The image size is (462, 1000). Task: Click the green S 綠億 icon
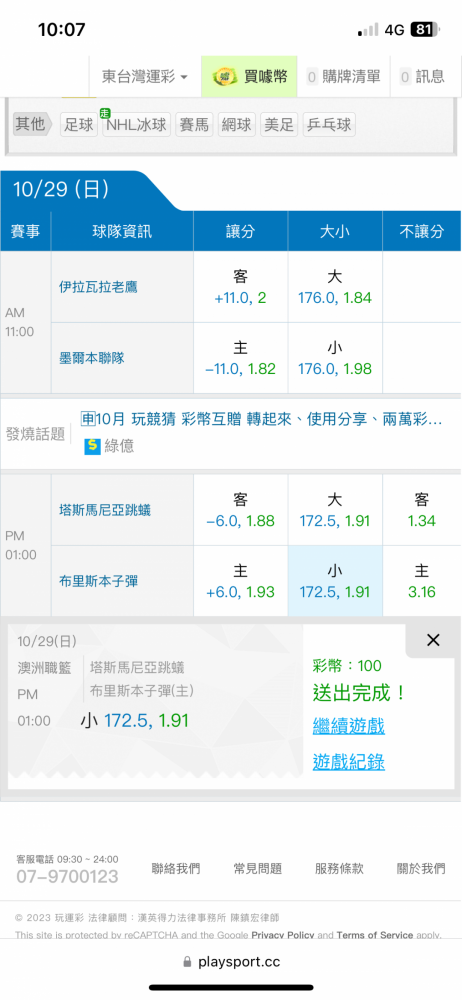point(93,445)
